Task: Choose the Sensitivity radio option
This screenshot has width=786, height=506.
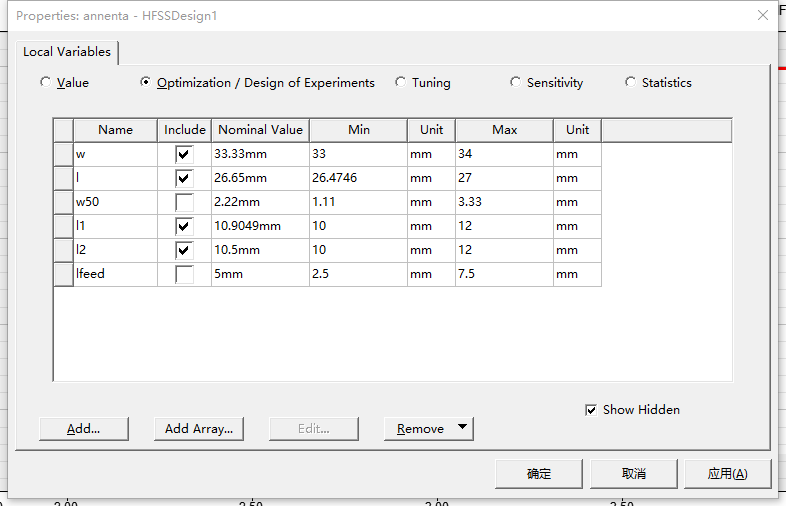Action: coord(516,83)
